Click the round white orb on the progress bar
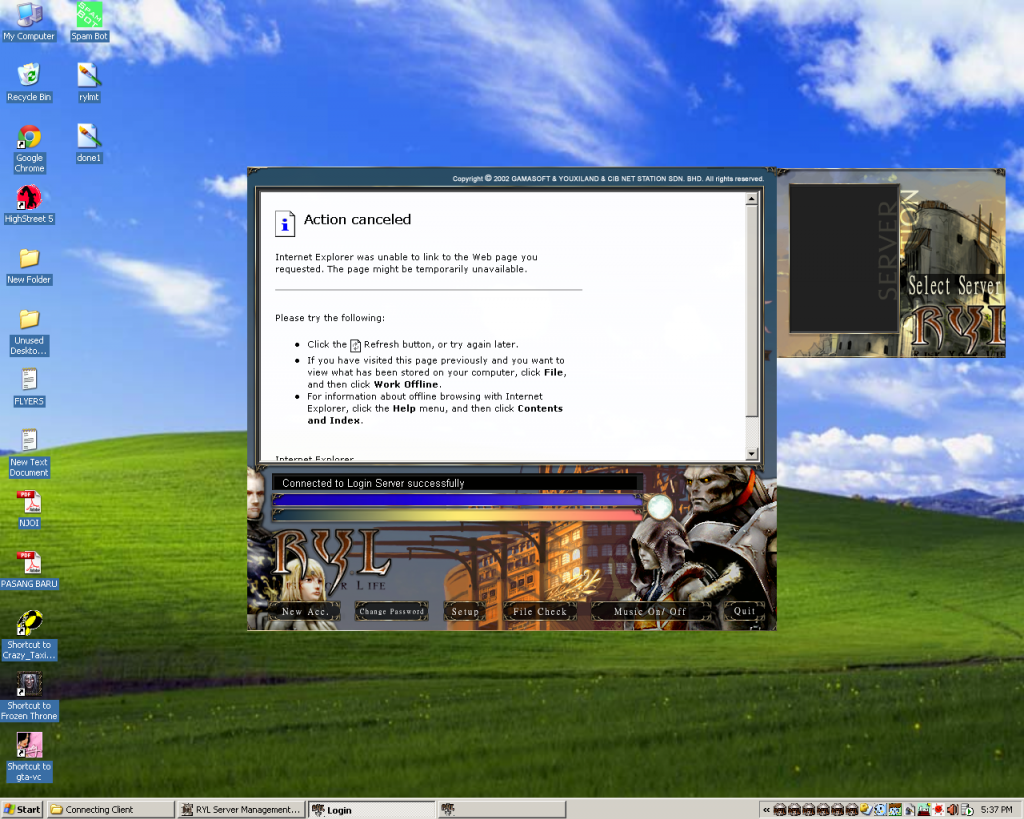This screenshot has width=1024, height=819. 659,508
